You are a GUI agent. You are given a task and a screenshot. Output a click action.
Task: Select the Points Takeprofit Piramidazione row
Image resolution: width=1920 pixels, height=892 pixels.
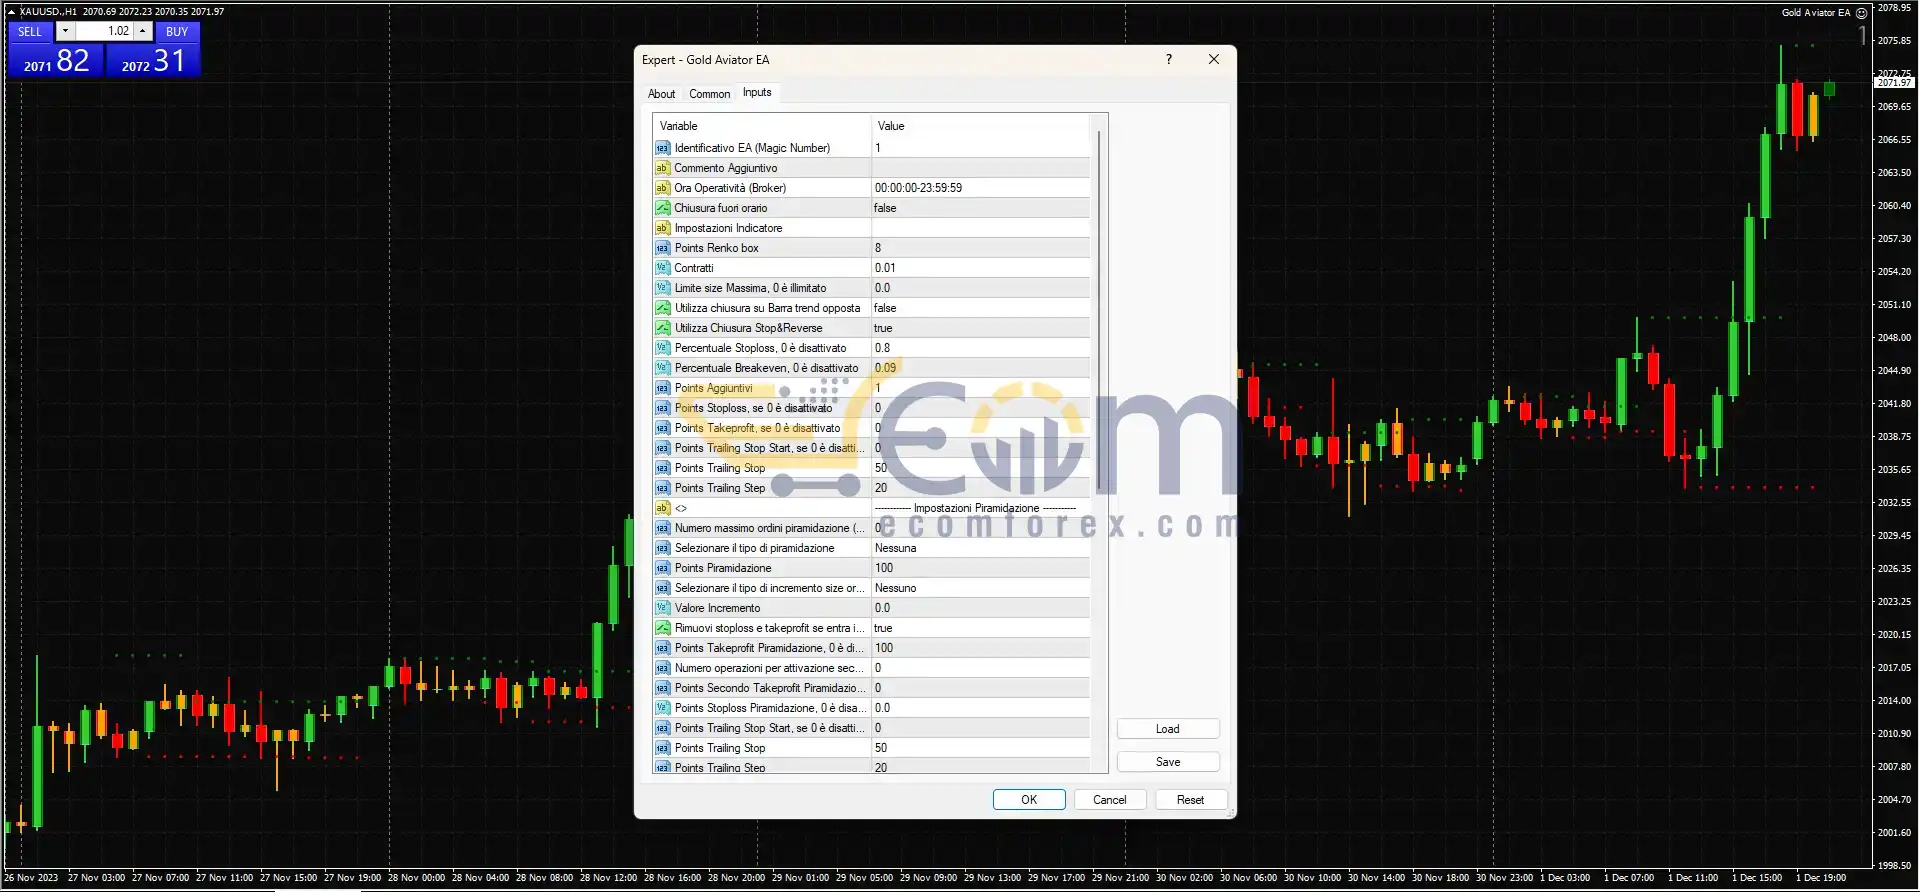pos(871,648)
